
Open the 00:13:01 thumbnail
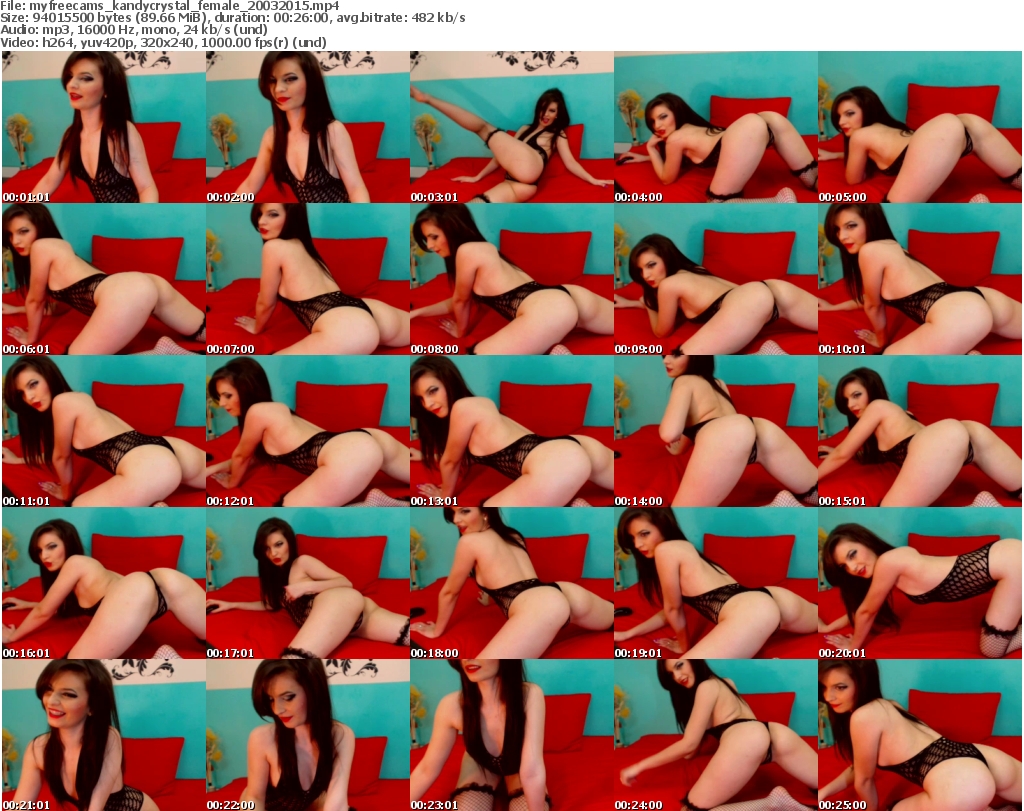[512, 431]
